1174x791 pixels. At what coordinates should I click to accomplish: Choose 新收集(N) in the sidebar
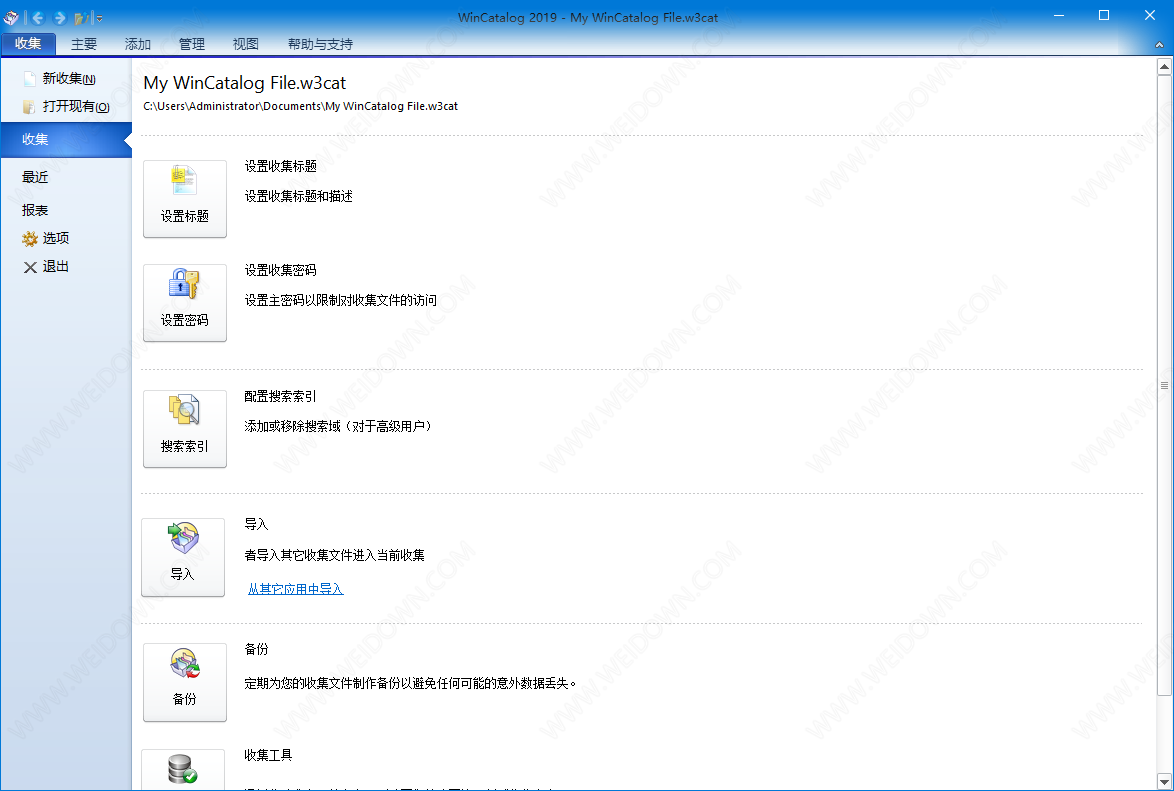(66, 79)
